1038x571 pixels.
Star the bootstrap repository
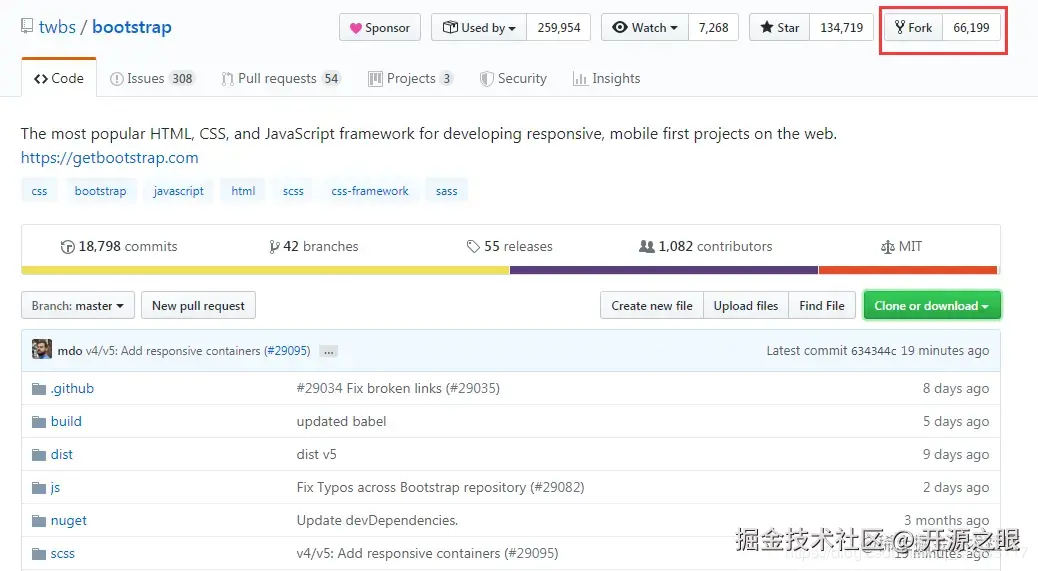tap(779, 28)
